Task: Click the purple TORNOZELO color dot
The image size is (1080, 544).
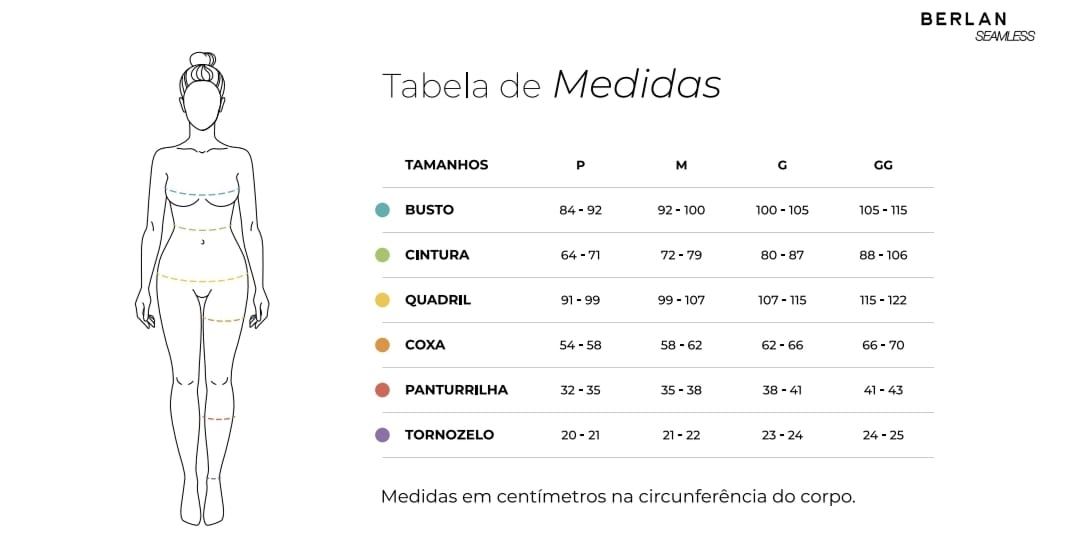Action: pos(382,435)
